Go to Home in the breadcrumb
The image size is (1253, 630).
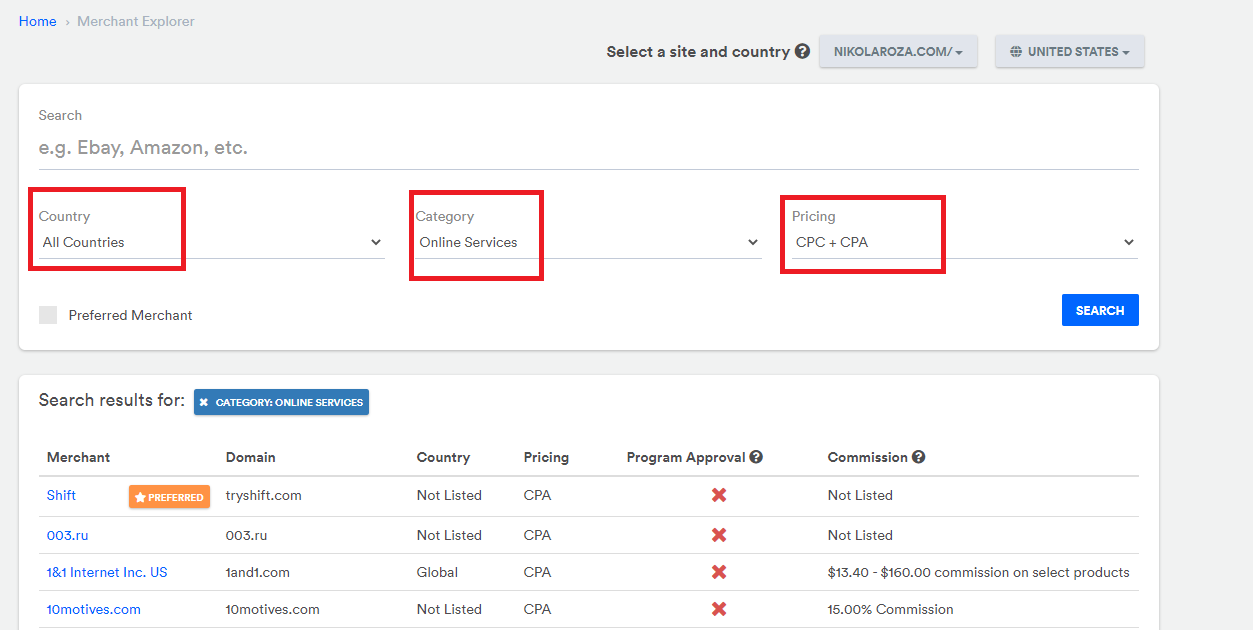pos(38,21)
